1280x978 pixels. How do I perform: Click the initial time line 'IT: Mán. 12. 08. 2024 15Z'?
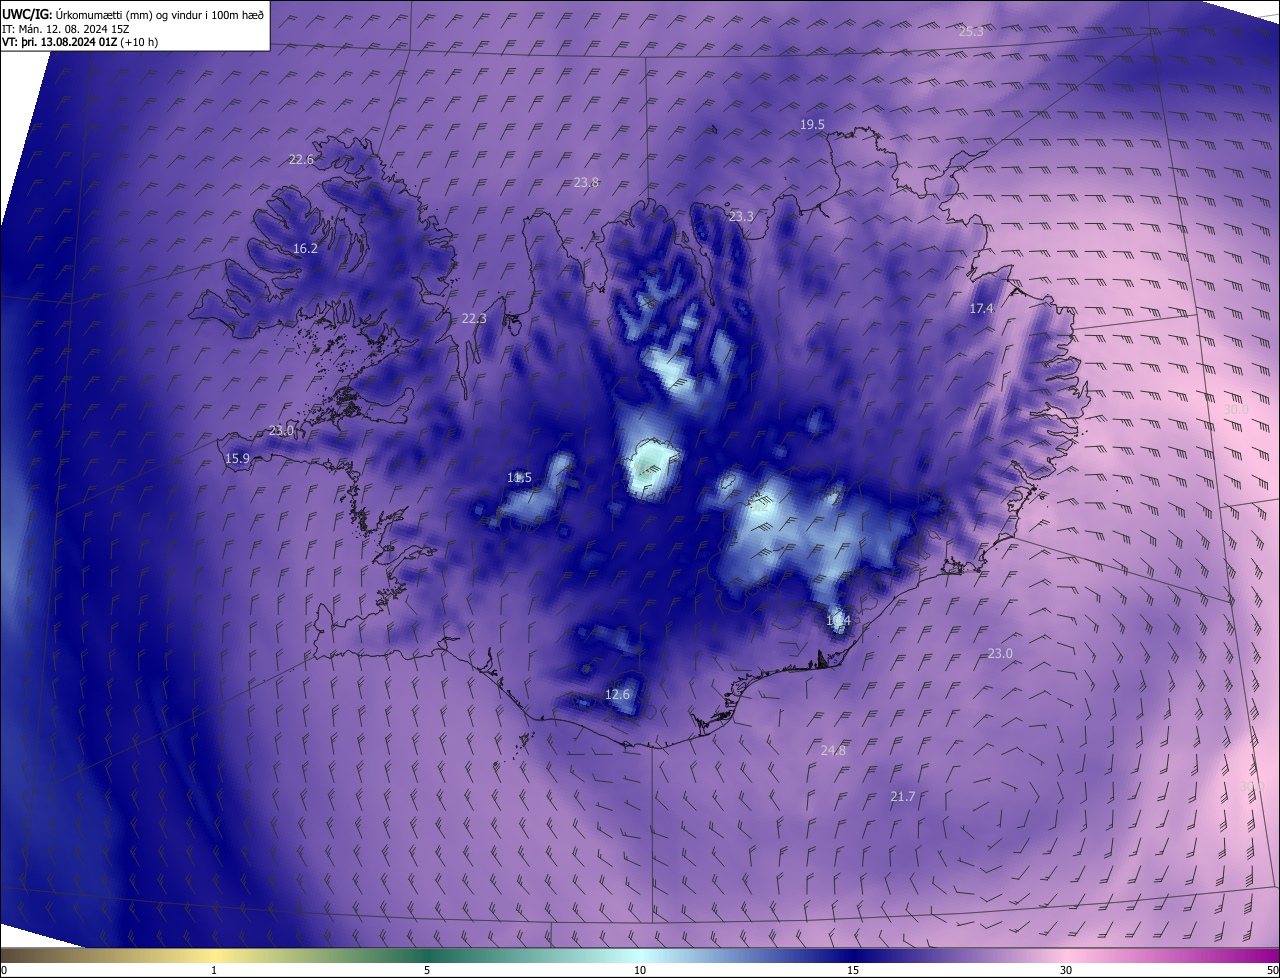[x=67, y=28]
